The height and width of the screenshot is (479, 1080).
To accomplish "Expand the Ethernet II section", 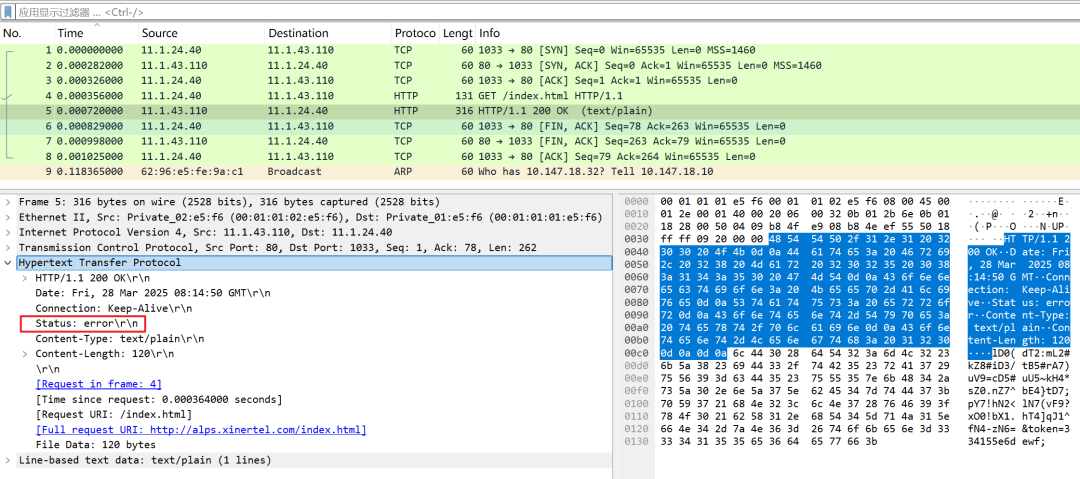I will (x=9, y=217).
